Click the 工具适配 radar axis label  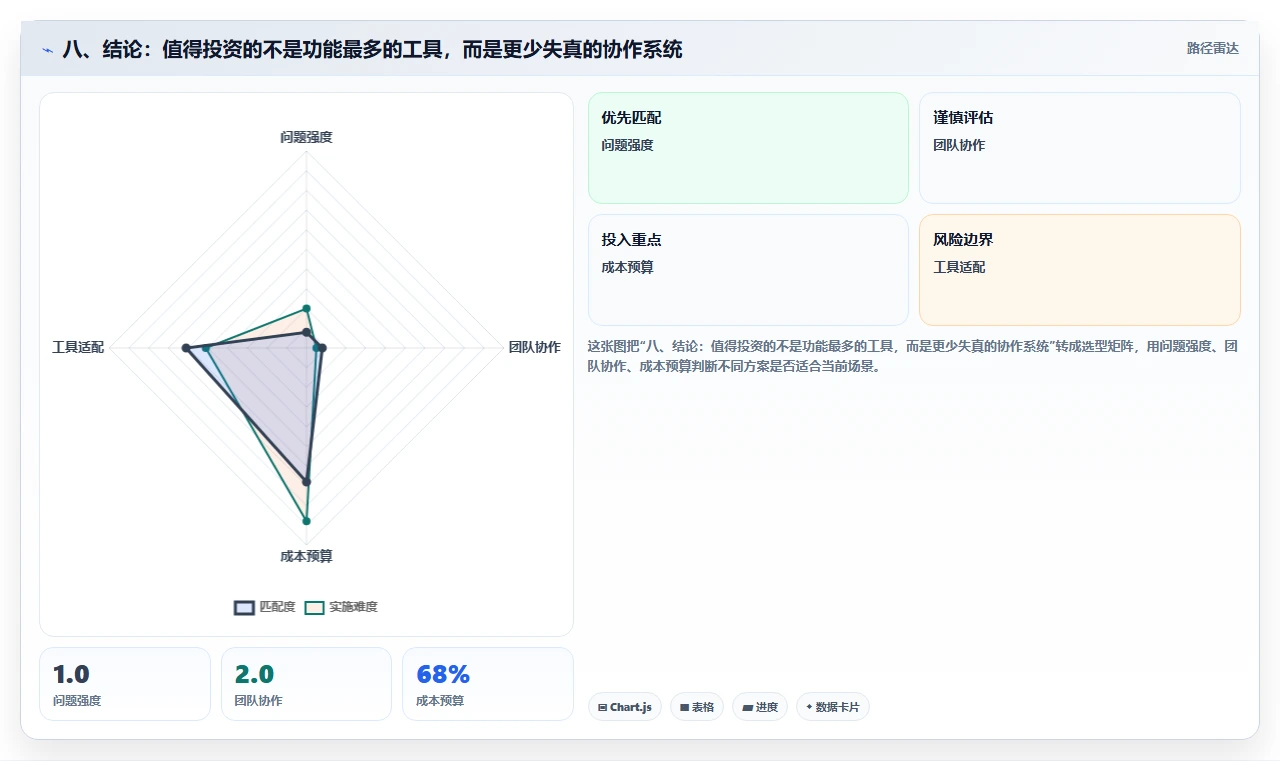pyautogui.click(x=78, y=347)
